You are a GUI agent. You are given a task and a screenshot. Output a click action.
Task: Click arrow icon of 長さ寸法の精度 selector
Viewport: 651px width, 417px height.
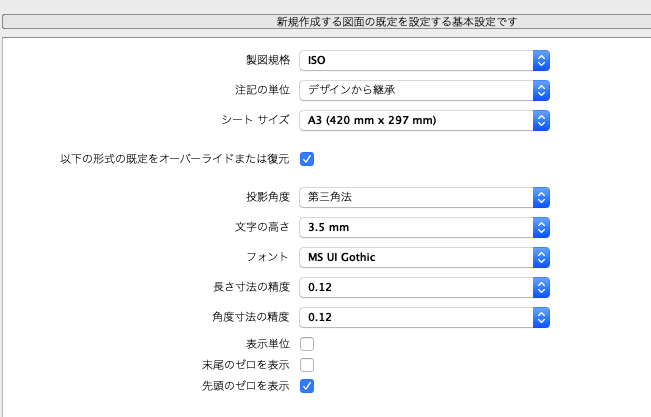541,287
